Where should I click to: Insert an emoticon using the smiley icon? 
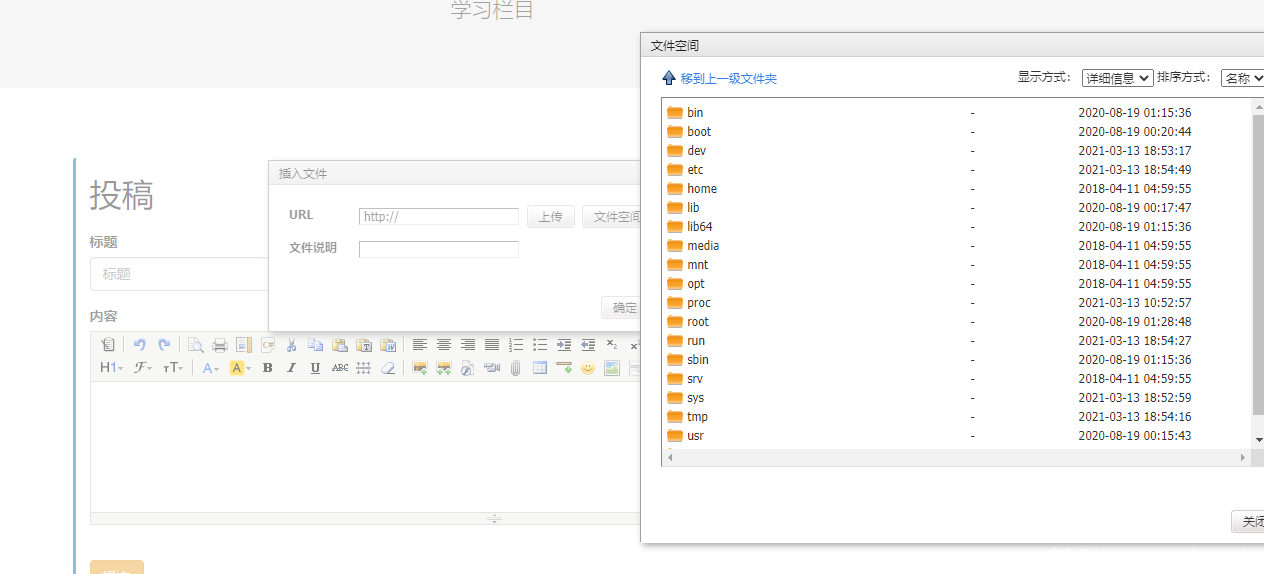click(x=588, y=368)
